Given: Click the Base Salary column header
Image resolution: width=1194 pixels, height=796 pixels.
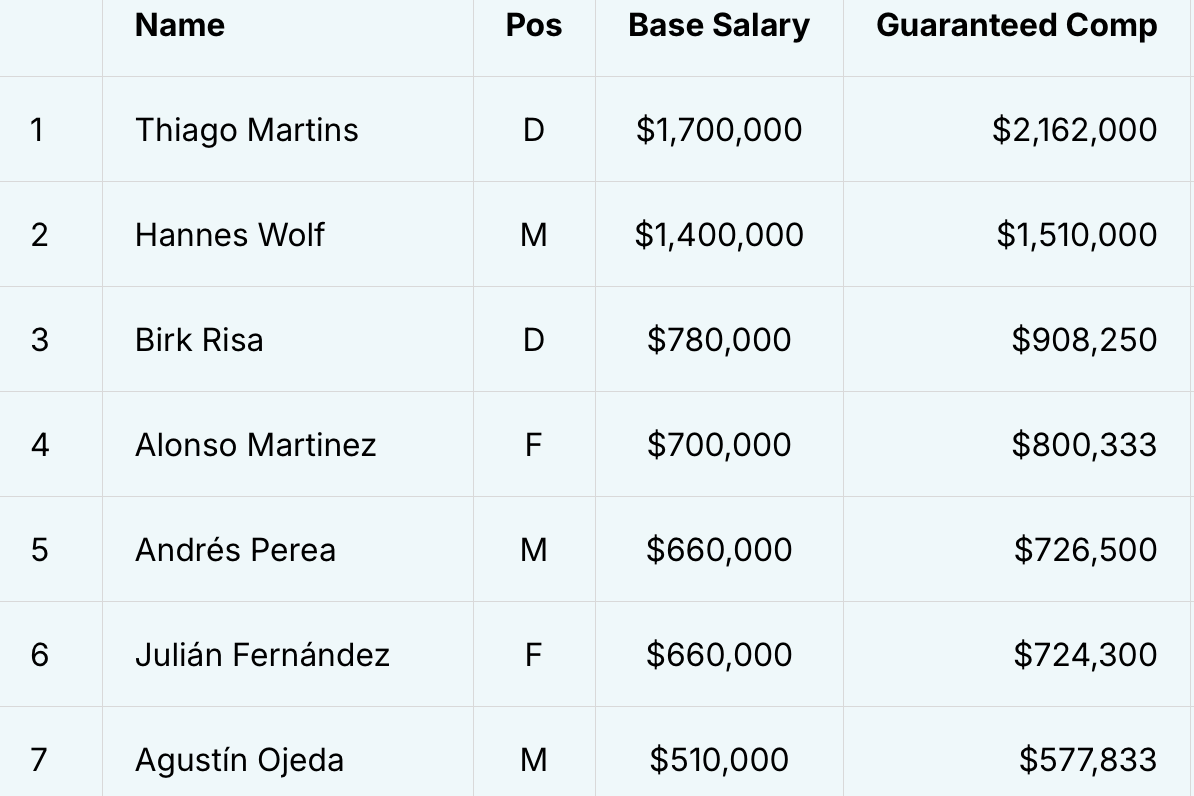Looking at the screenshot, I should [719, 26].
